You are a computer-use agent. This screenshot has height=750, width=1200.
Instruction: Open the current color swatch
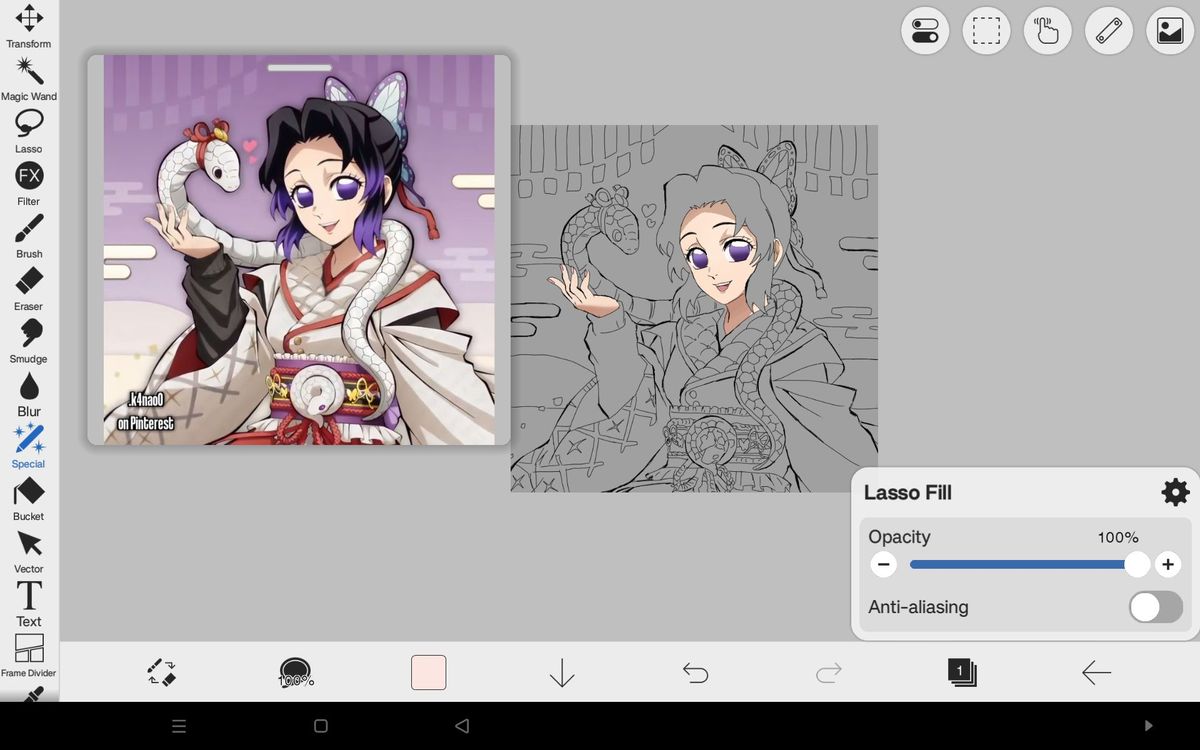click(x=429, y=672)
